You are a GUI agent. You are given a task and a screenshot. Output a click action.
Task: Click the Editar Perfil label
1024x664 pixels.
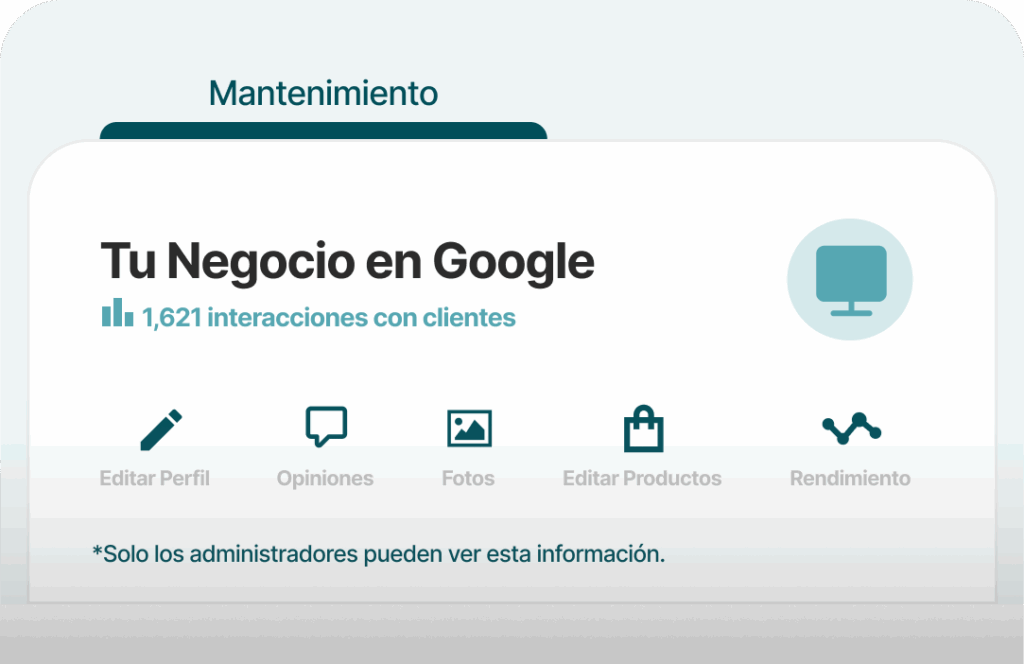[155, 478]
